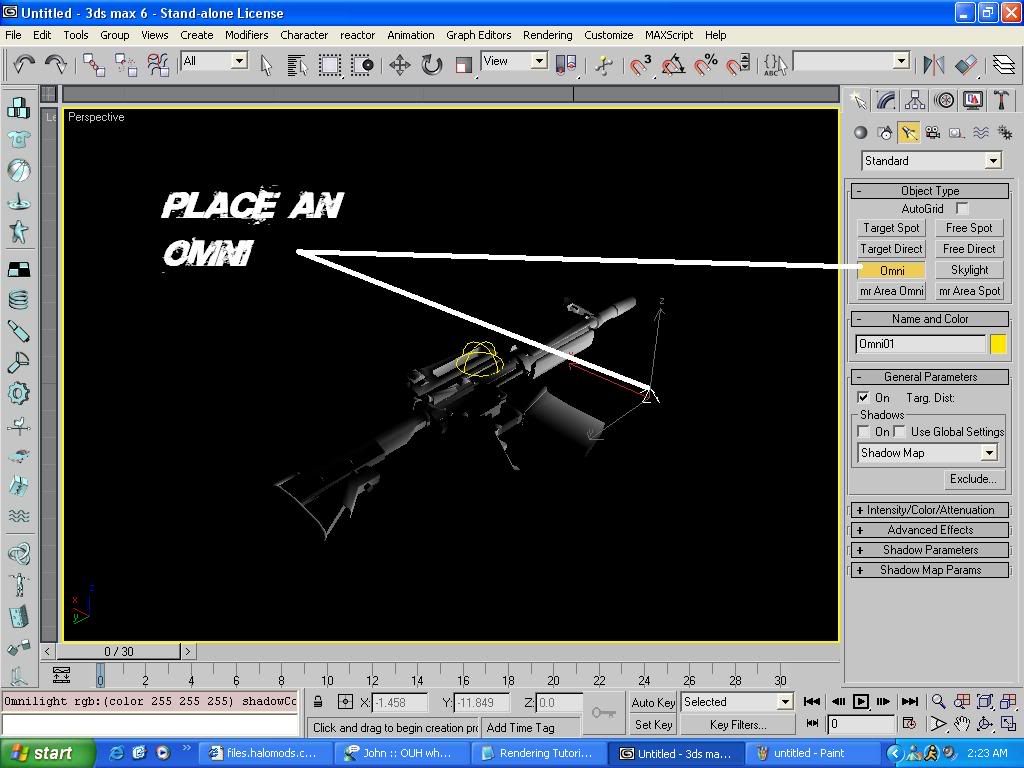
Task: Toggle the Auto Key button
Action: point(652,703)
